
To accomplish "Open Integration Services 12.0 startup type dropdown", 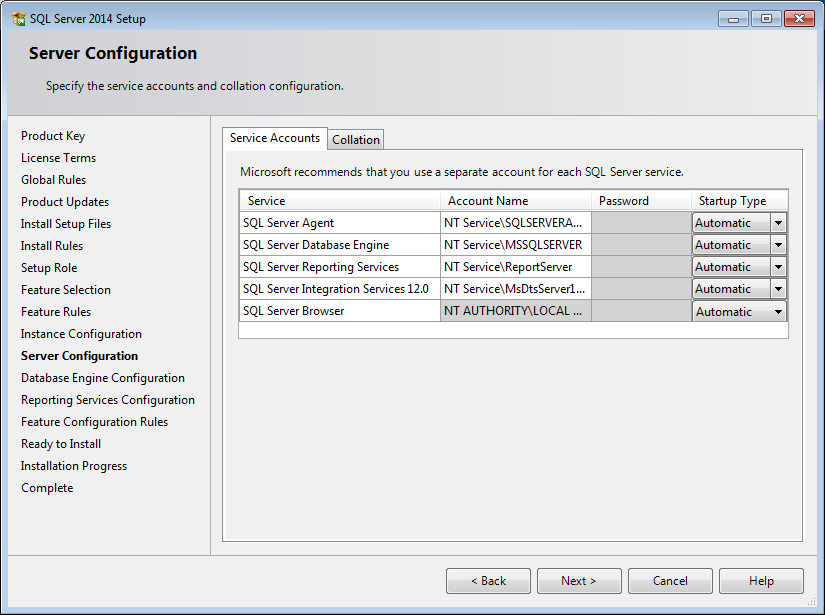I will tap(778, 288).
